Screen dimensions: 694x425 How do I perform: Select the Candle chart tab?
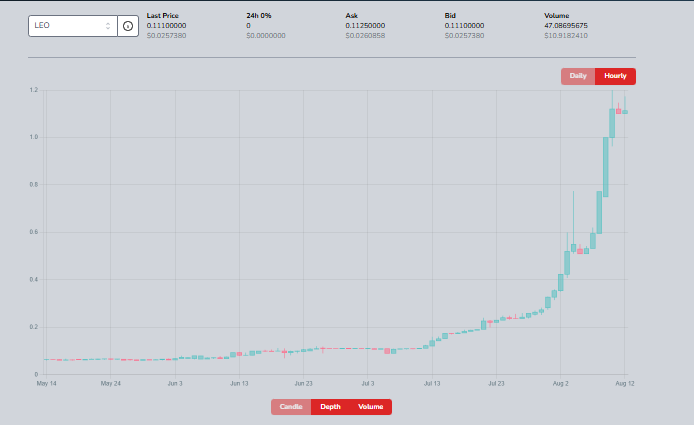click(291, 407)
